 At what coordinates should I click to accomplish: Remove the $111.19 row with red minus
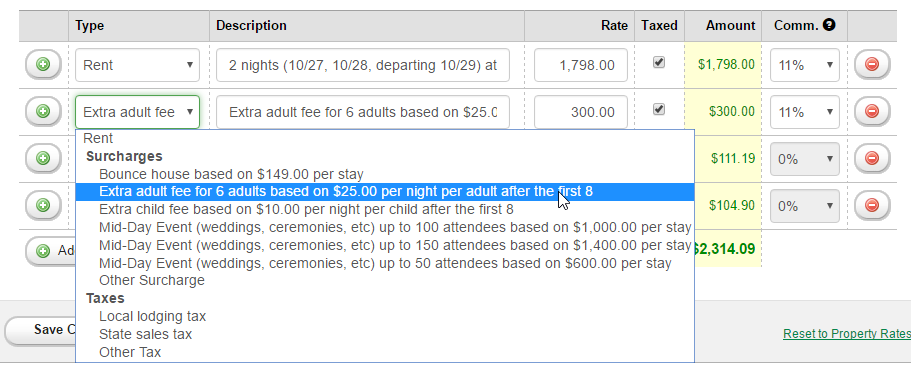pos(872,158)
